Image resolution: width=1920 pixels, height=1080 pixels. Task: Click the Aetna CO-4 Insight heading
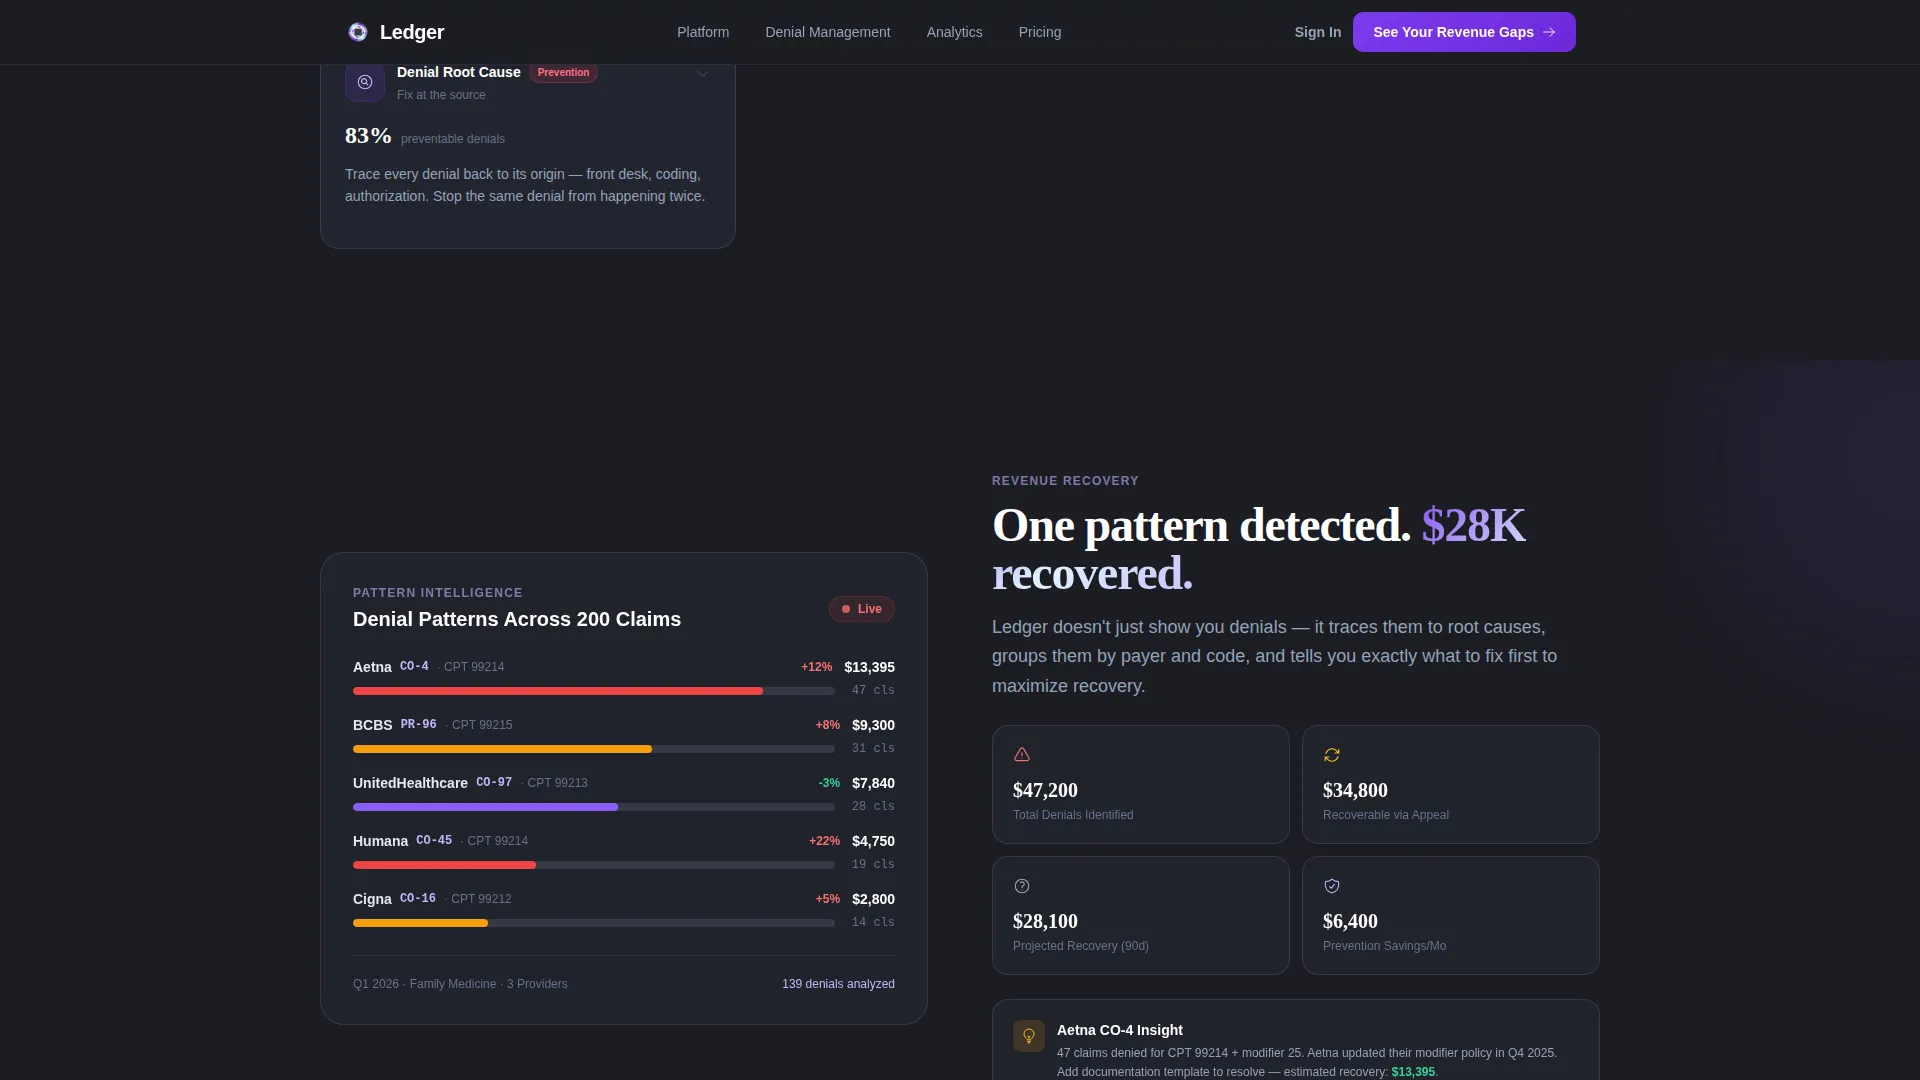coord(1119,1030)
